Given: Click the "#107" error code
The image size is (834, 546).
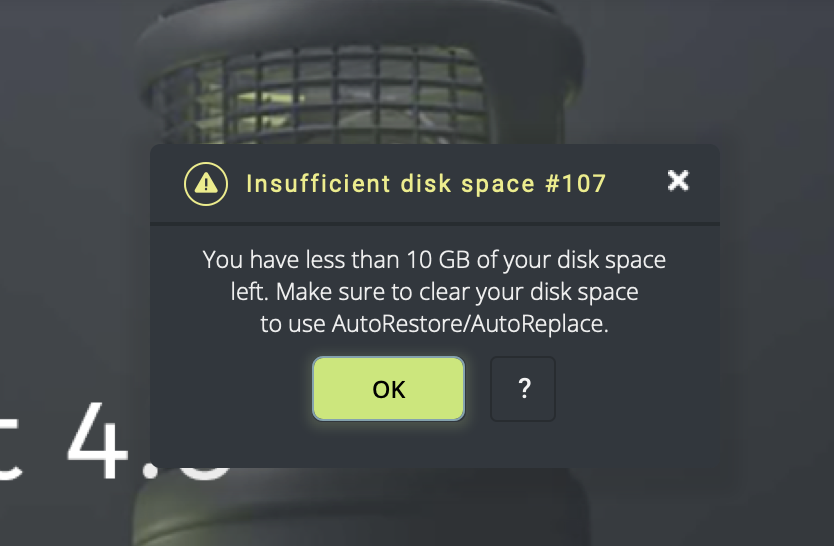Looking at the screenshot, I should point(577,184).
